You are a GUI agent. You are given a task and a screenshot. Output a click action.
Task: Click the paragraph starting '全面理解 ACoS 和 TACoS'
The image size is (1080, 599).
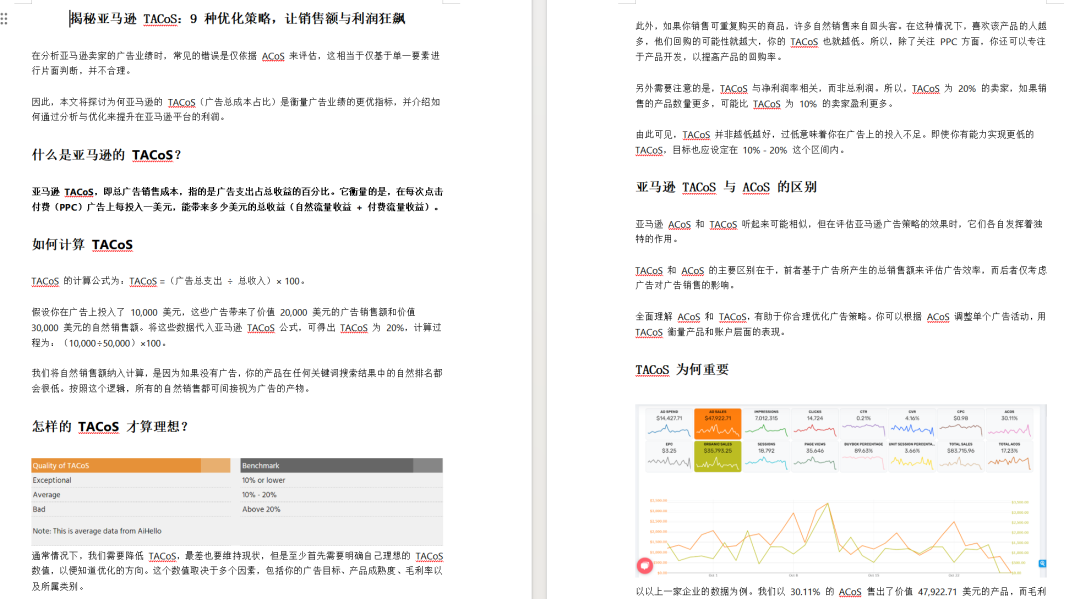(x=841, y=324)
